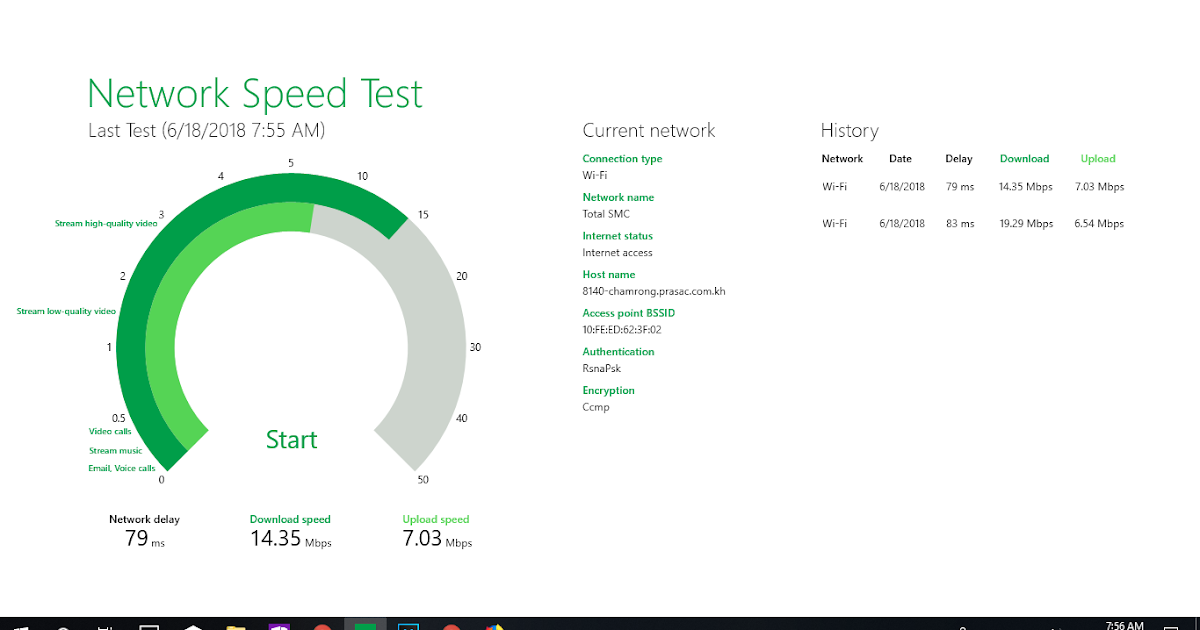This screenshot has height=630, width=1200.
Task: Click the Network name value Total SMC
Action: tap(607, 214)
